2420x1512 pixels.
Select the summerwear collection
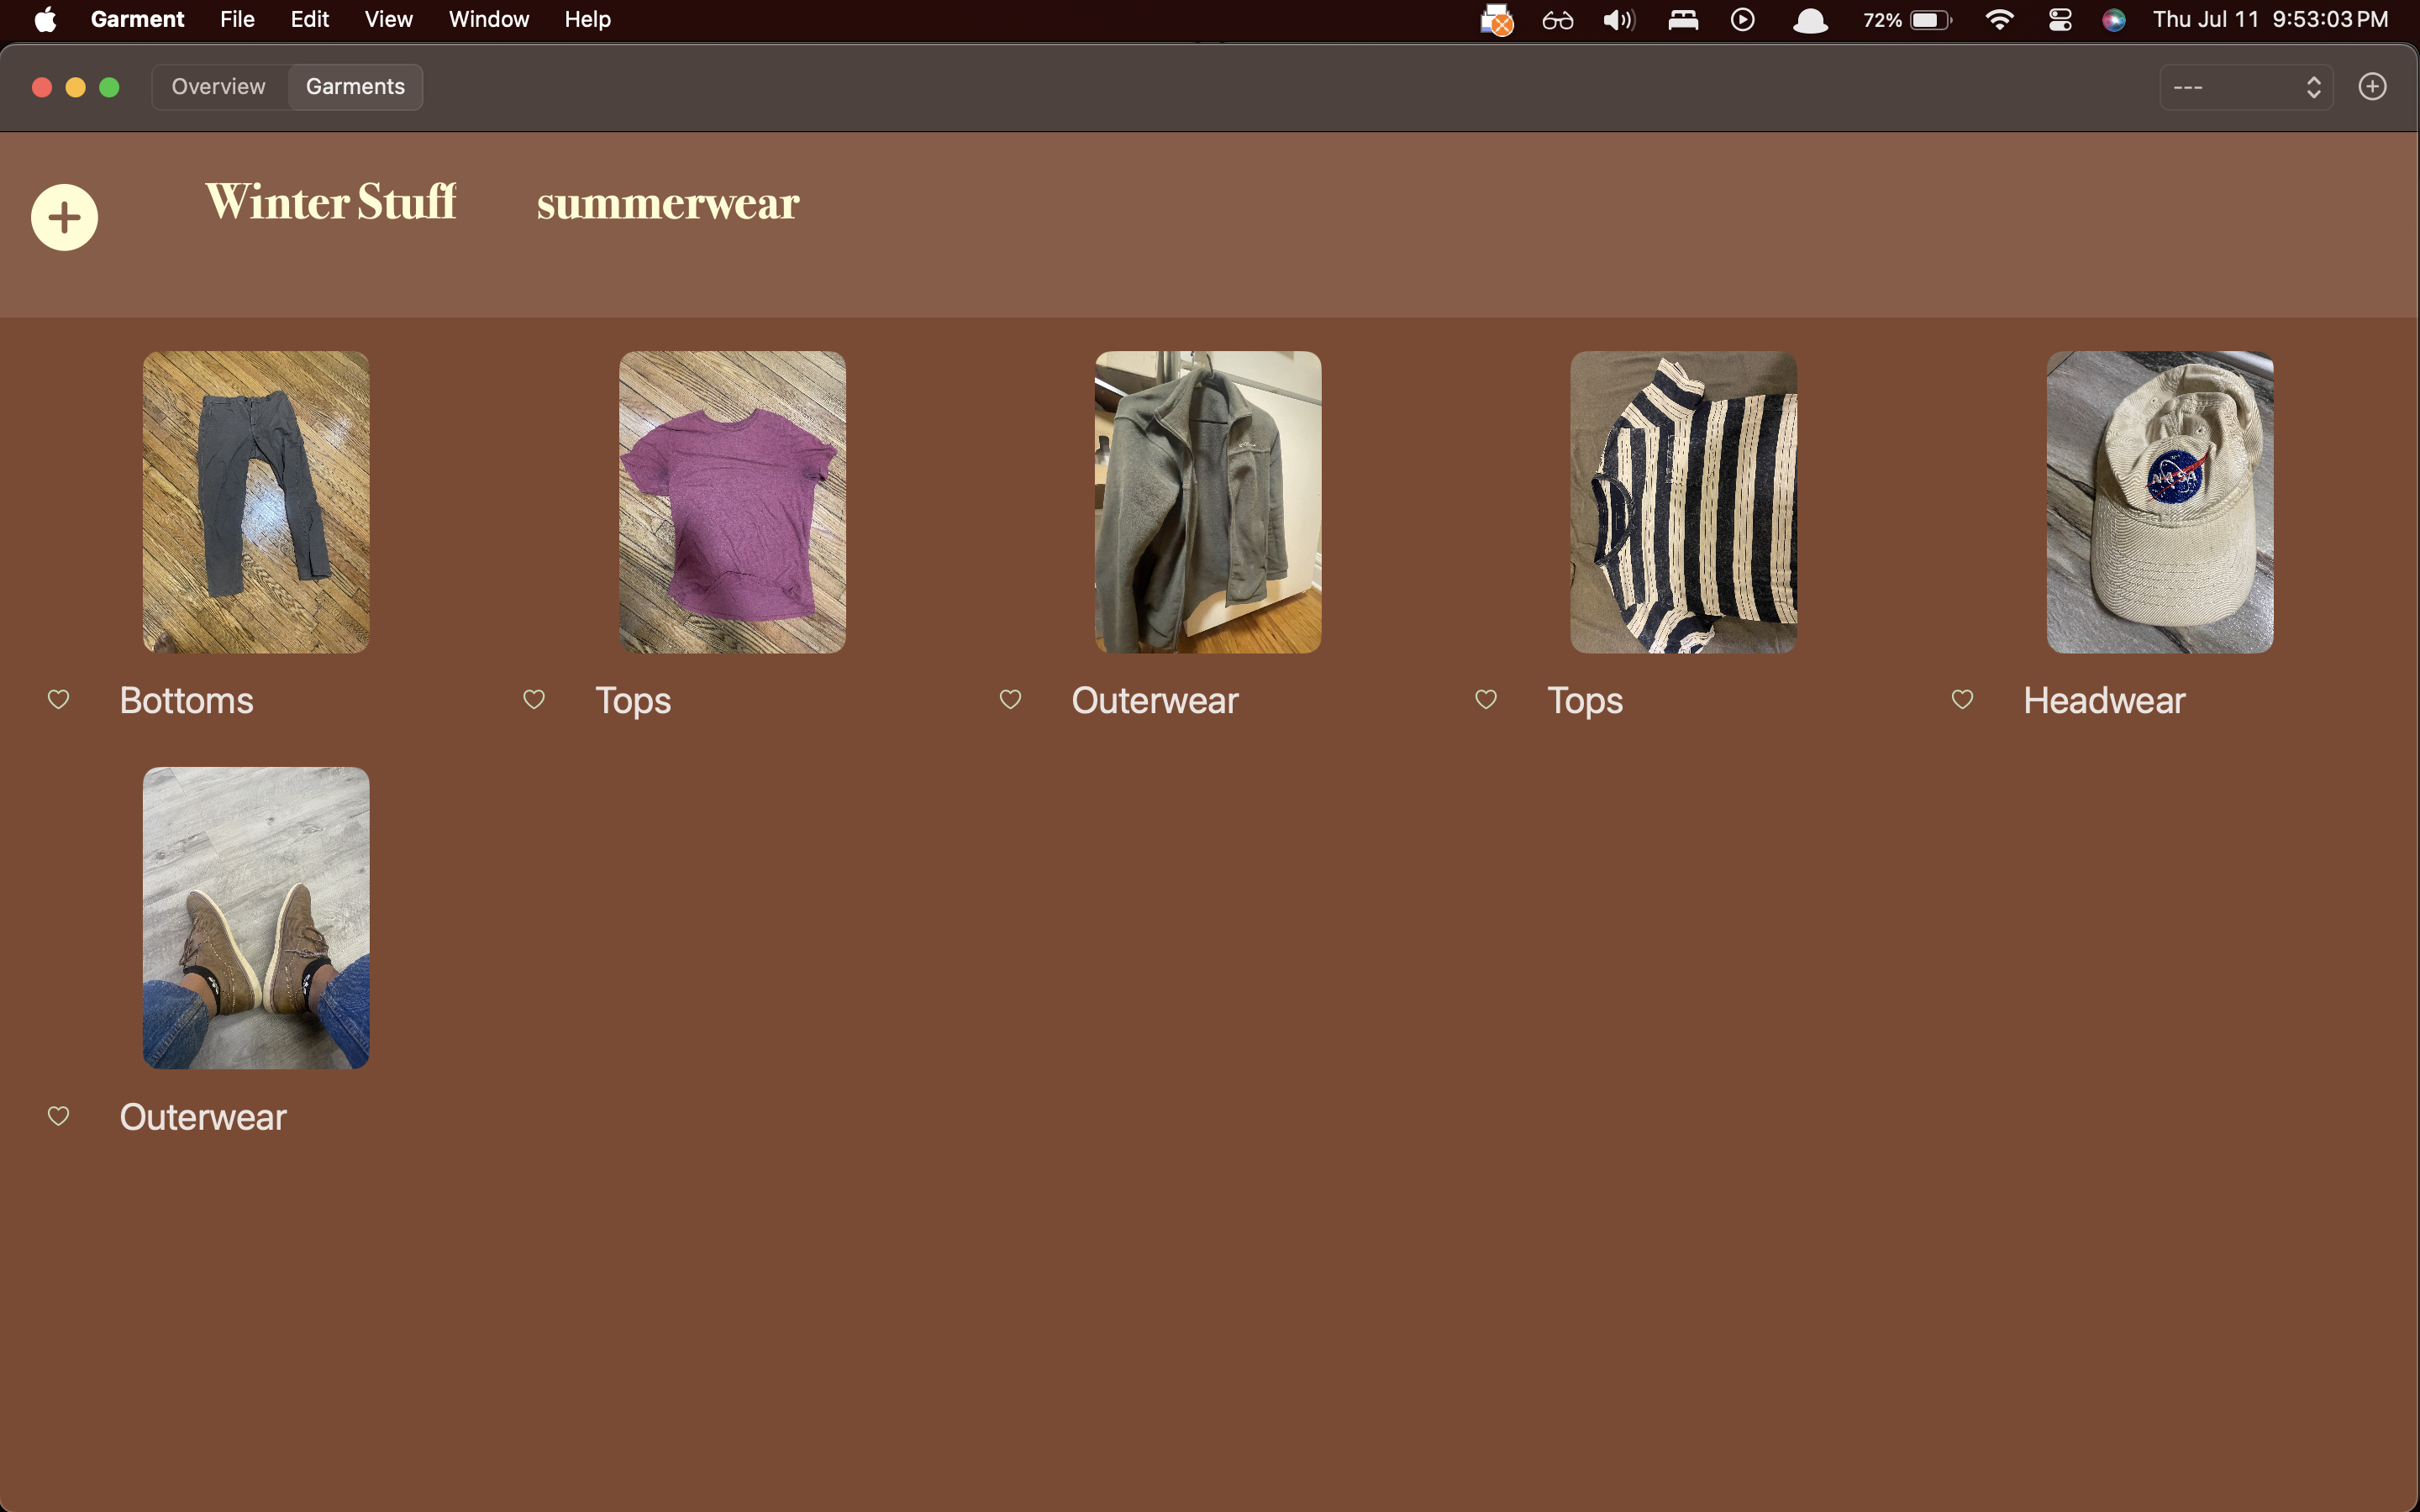[668, 204]
